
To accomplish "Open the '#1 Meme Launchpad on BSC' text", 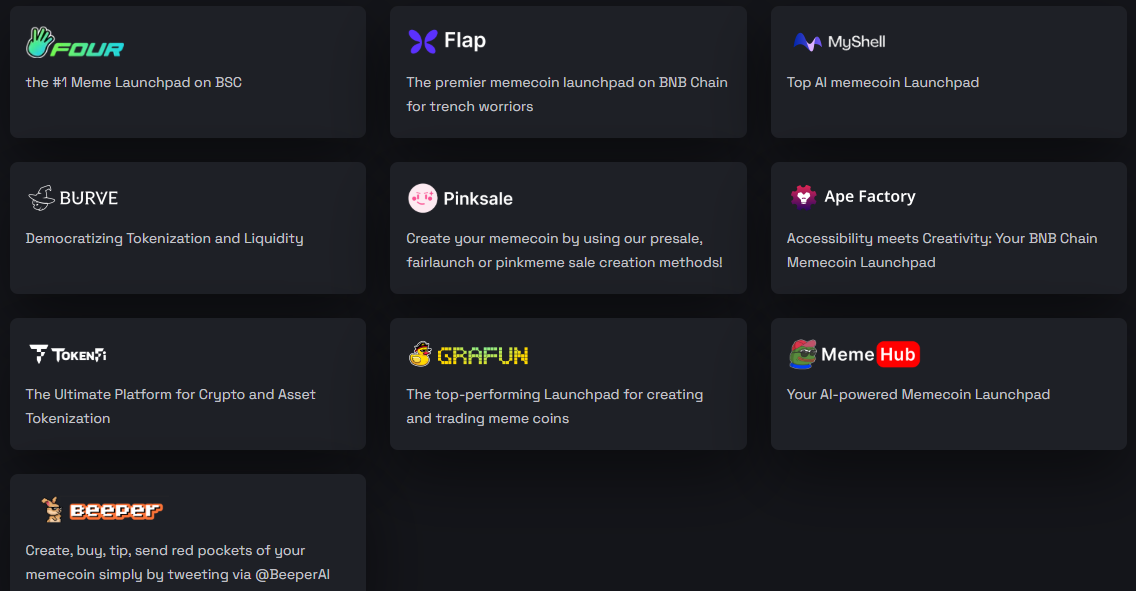I will point(134,82).
